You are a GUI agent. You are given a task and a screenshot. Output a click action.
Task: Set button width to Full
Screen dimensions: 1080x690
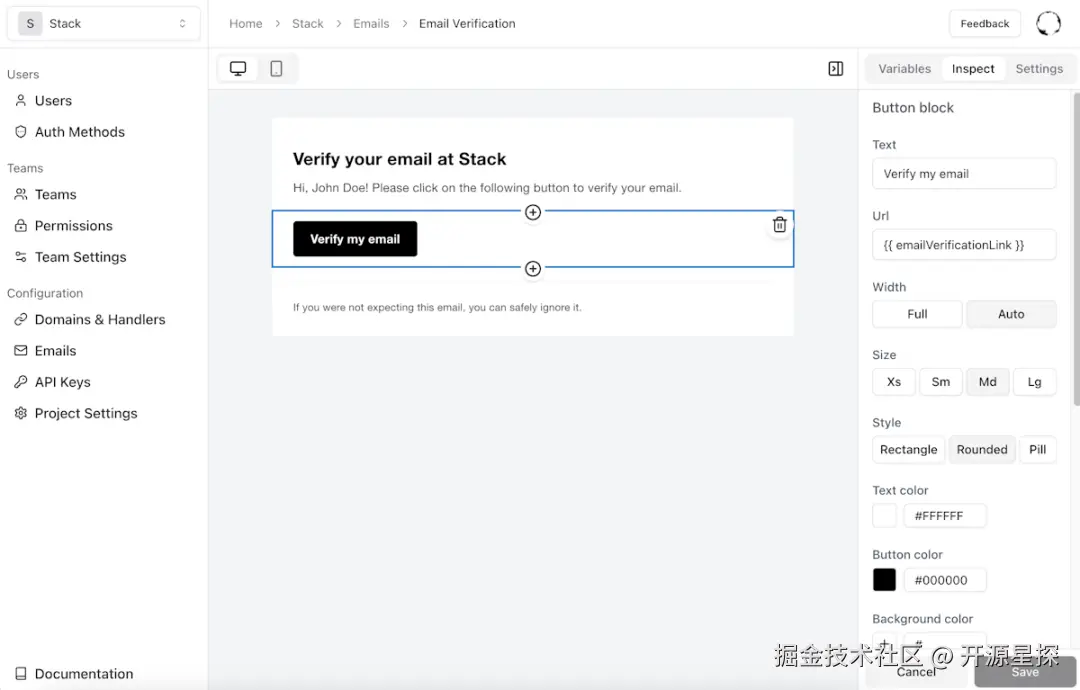point(917,314)
